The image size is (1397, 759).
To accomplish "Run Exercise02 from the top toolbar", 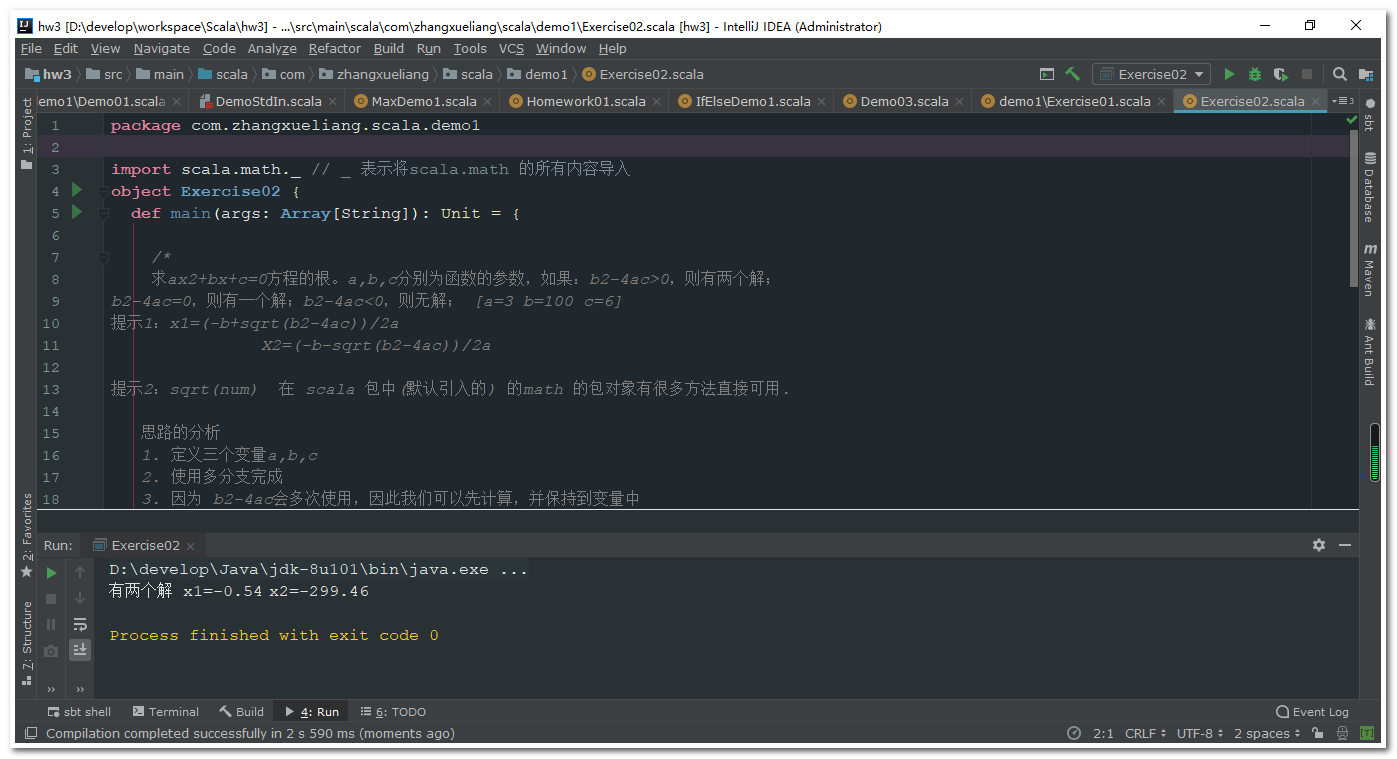I will point(1230,74).
